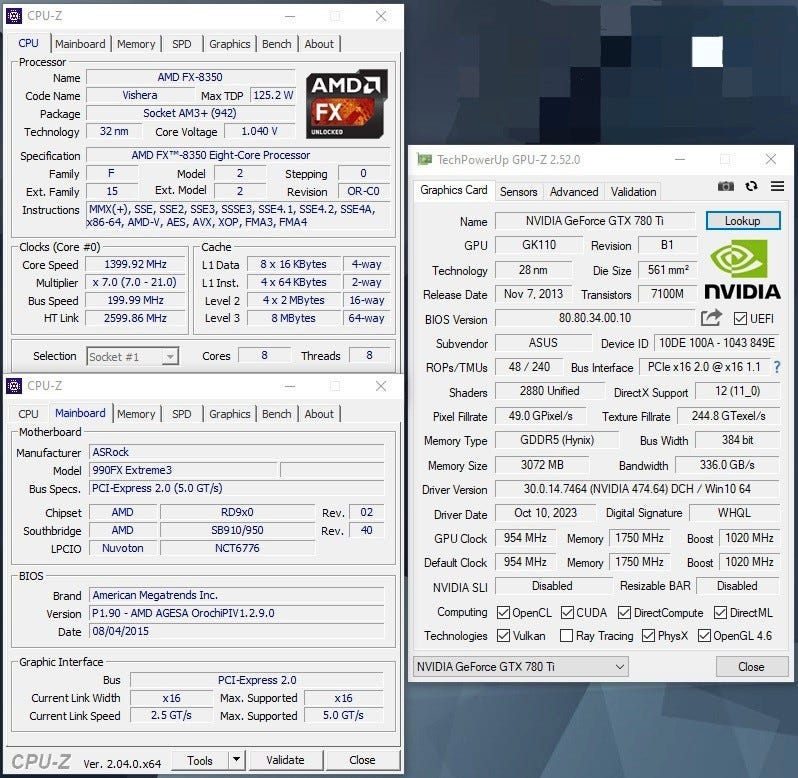This screenshot has width=798, height=778.
Task: Toggle the DirectML checkbox
Action: click(720, 612)
